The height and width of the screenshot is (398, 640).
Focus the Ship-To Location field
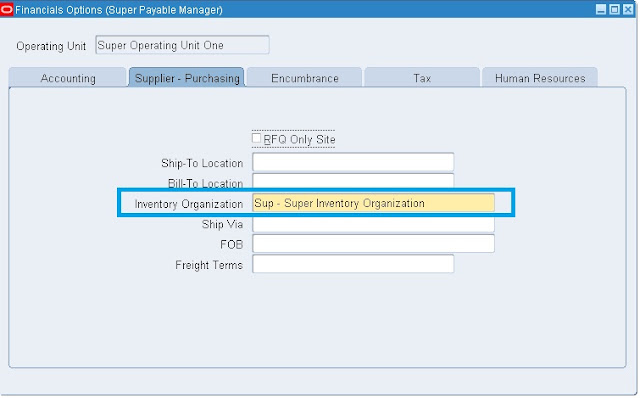click(x=353, y=162)
